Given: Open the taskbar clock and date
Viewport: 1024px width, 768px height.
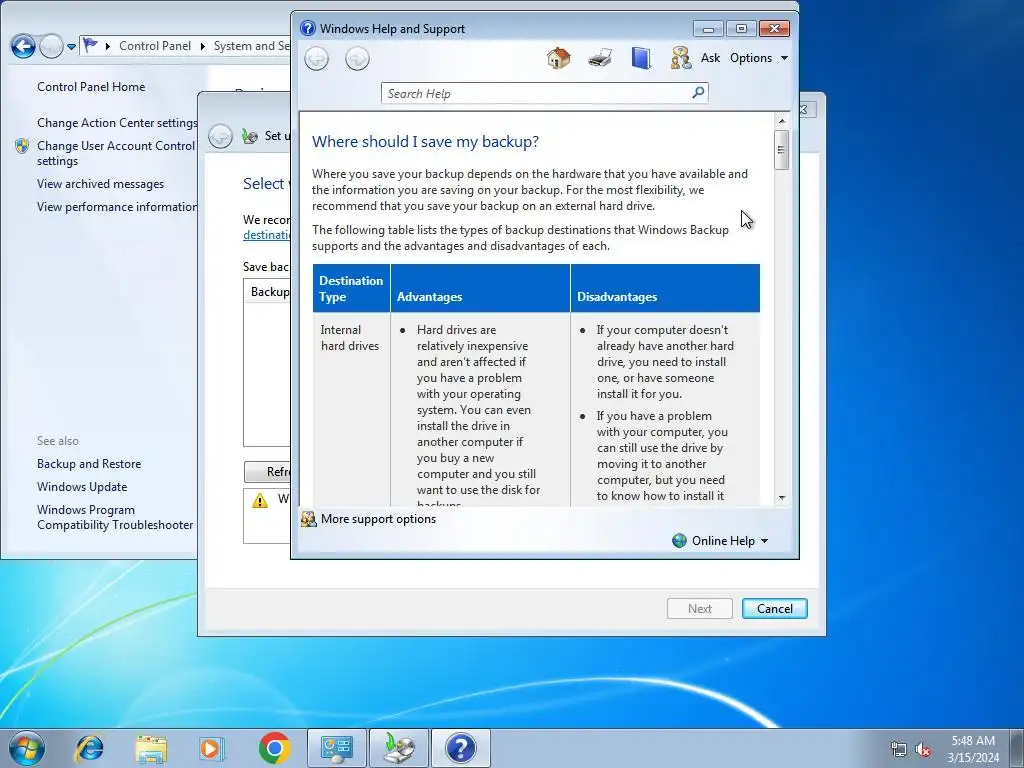Looking at the screenshot, I should (973, 749).
